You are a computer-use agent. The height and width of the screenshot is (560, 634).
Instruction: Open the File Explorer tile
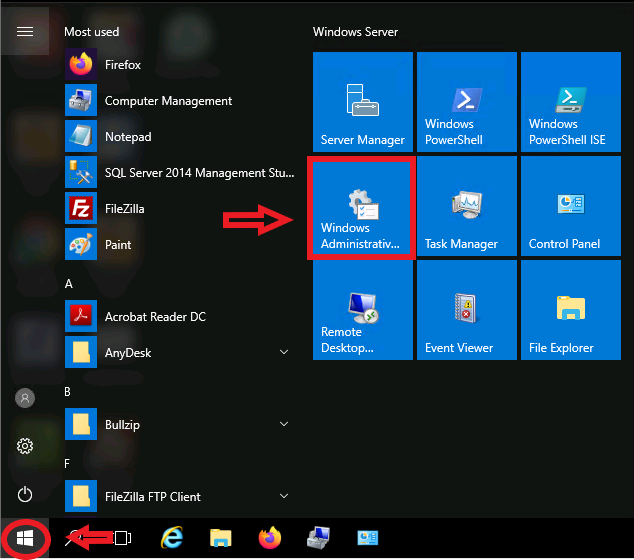pos(571,310)
